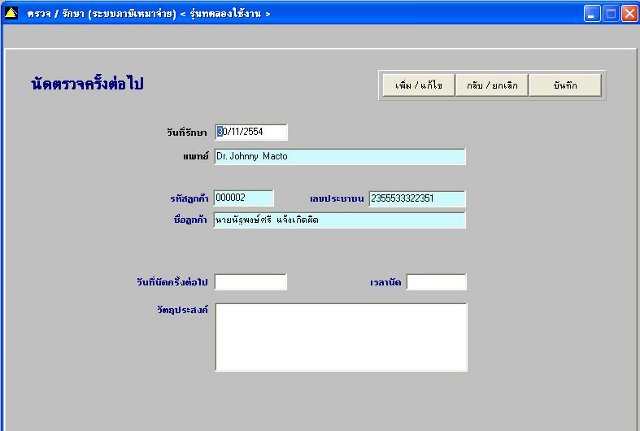Image resolution: width=640 pixels, height=431 pixels.
Task: Click the แพทย์ label beside the doctor field
Action: [x=196, y=156]
